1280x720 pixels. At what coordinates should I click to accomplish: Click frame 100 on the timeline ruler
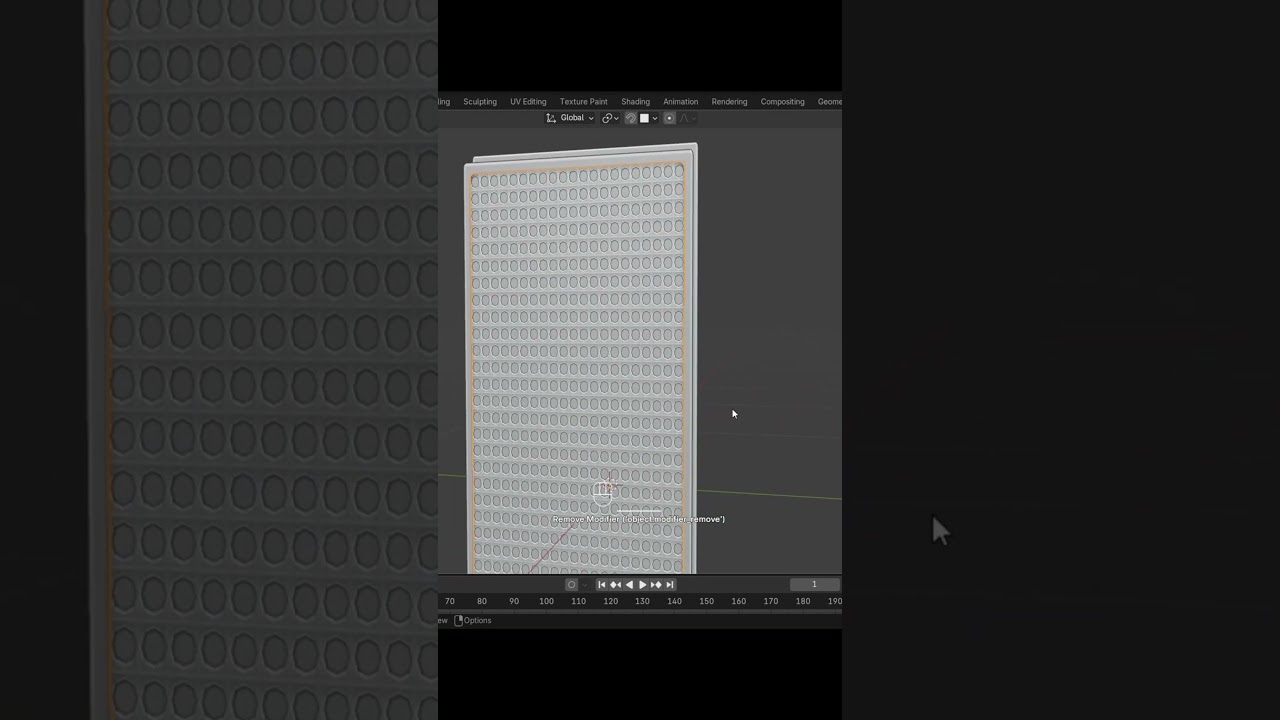click(546, 601)
